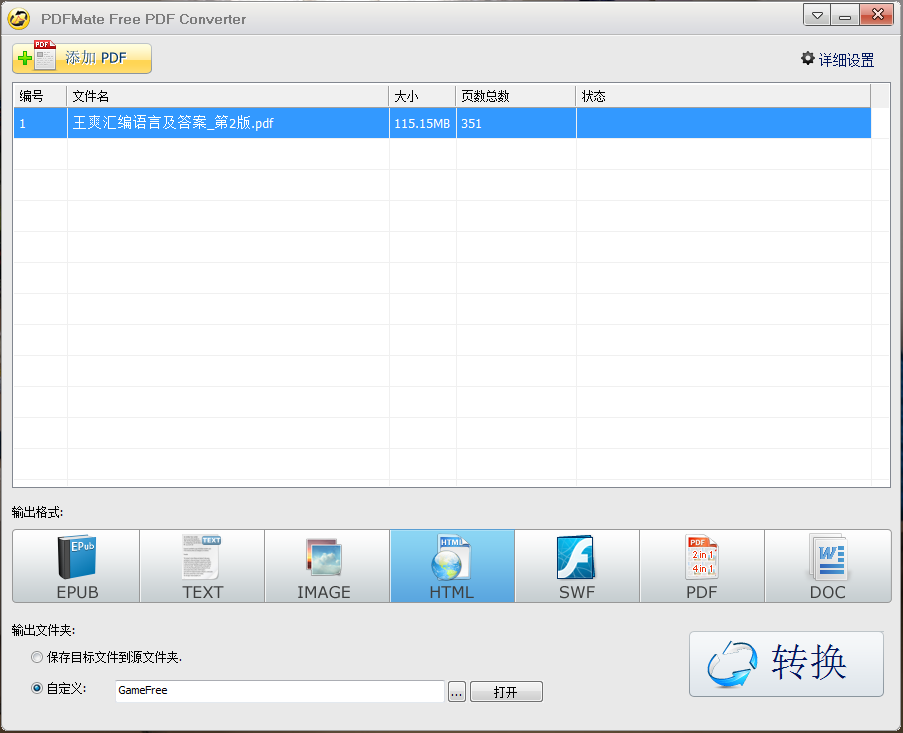Browse for output folder with ... button

pos(457,691)
